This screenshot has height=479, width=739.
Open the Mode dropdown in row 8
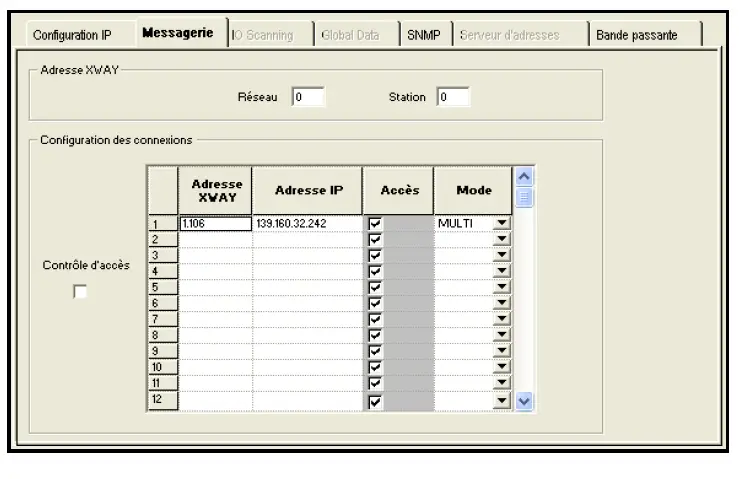(502, 335)
